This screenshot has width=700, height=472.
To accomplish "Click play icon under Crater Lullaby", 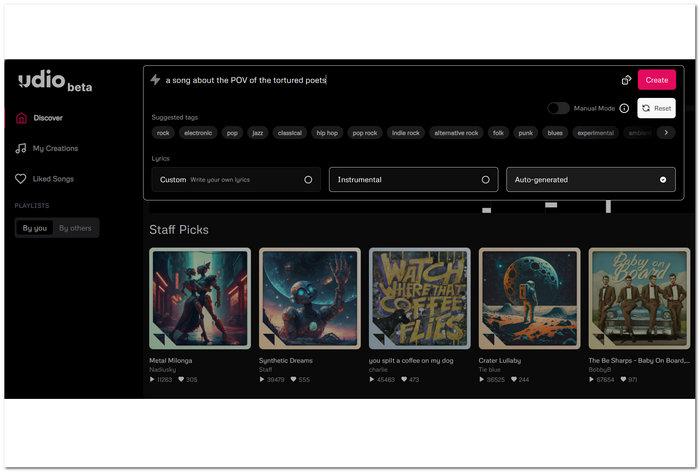I will 481,380.
